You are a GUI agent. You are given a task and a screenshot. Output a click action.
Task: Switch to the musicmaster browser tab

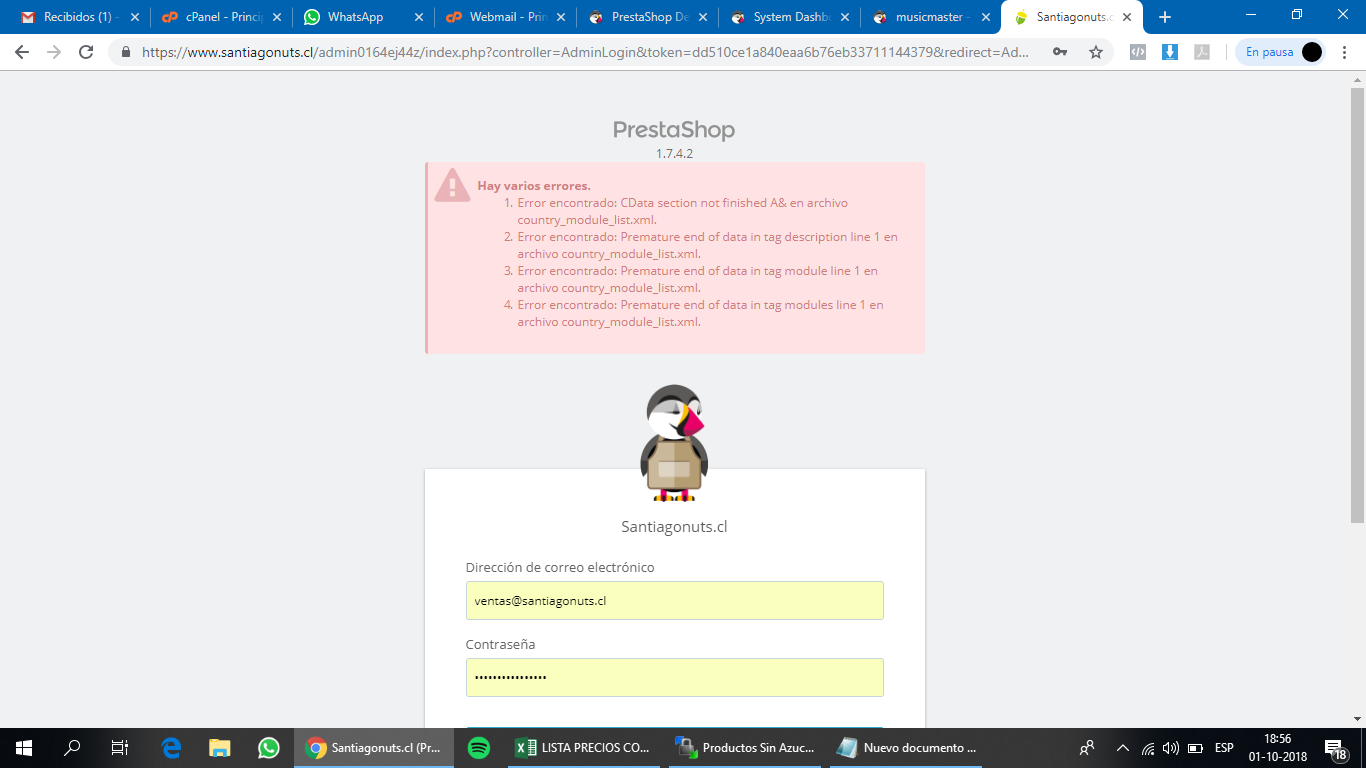pos(930,17)
